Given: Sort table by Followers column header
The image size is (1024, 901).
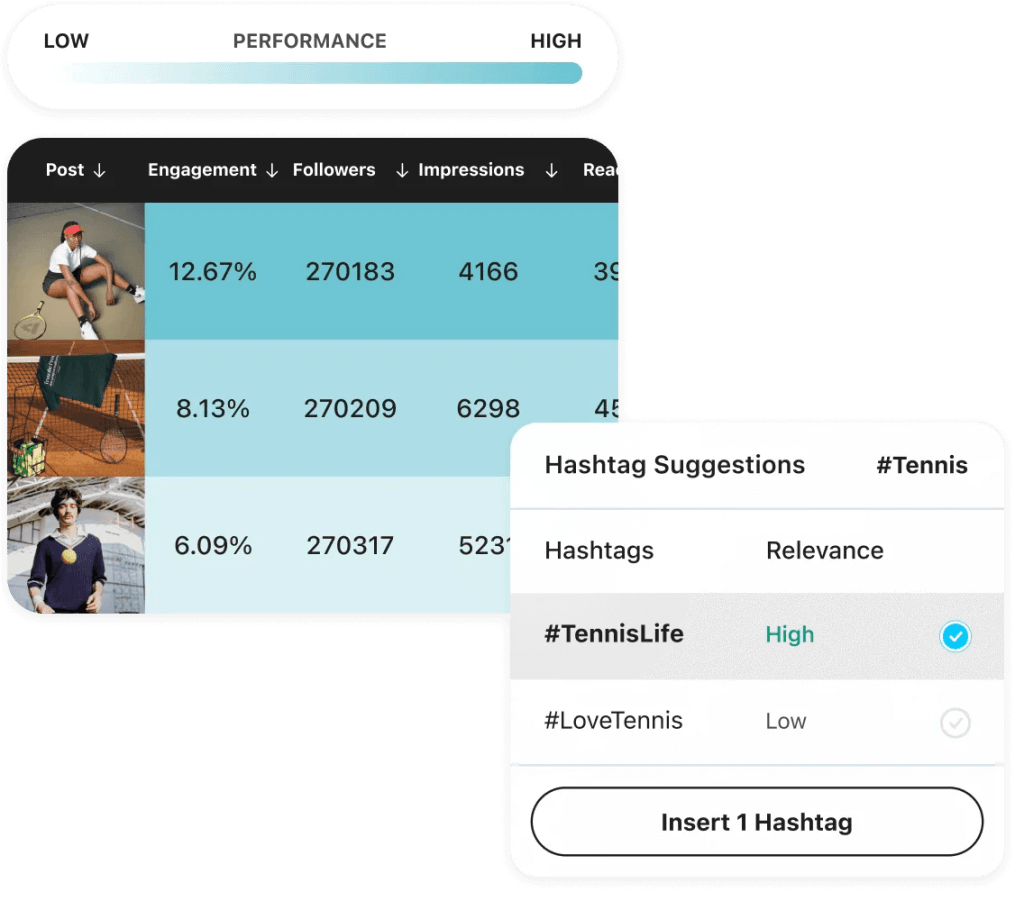Looking at the screenshot, I should pos(334,170).
